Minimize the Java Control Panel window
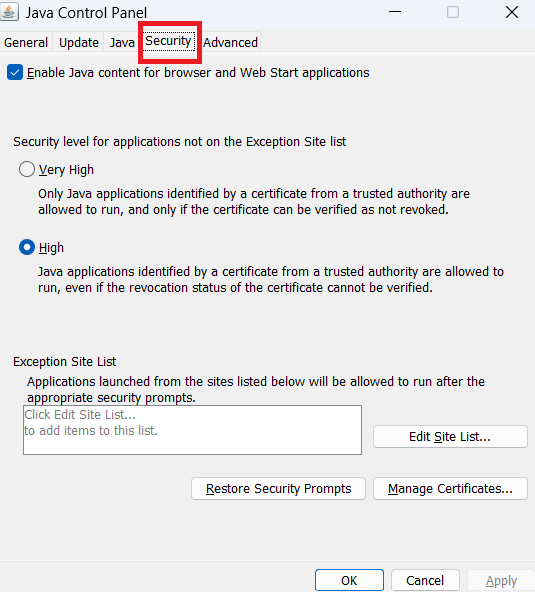This screenshot has width=535, height=592. click(x=395, y=12)
